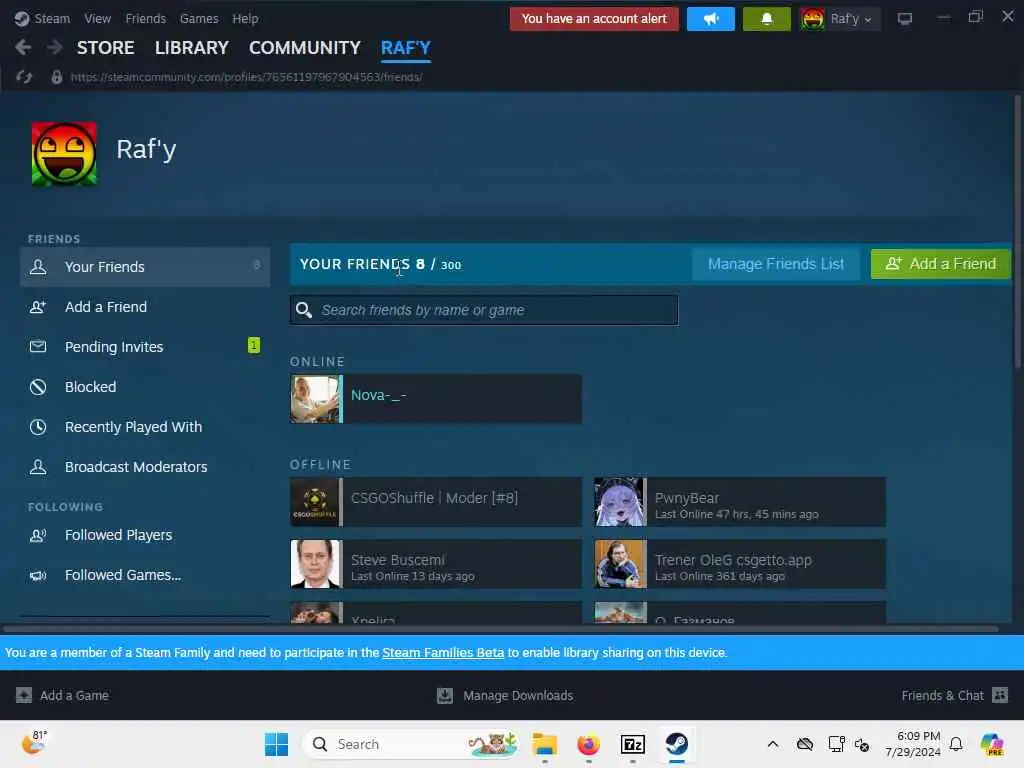
Task: Click Add a Game in the bottom bar
Action: [x=62, y=696]
